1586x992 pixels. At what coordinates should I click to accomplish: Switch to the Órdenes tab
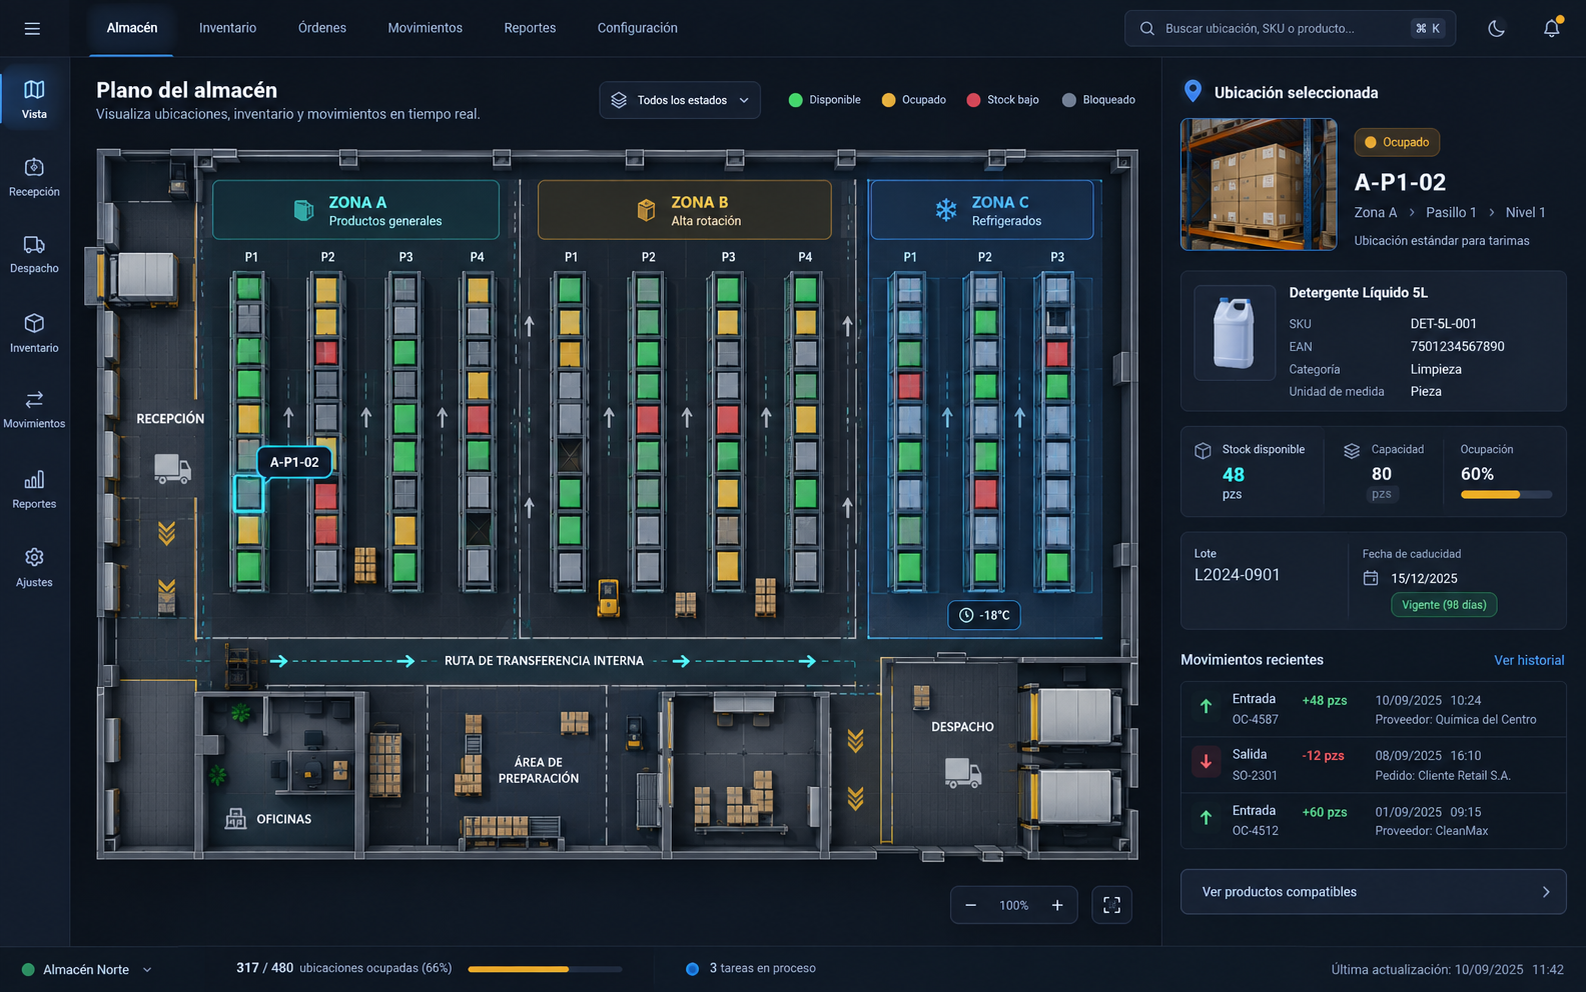pyautogui.click(x=322, y=28)
